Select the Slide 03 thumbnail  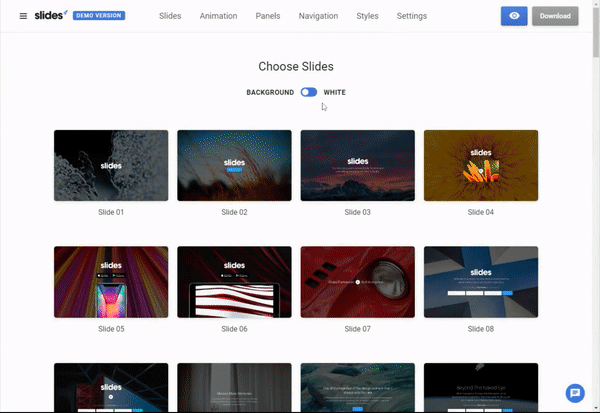tap(357, 165)
